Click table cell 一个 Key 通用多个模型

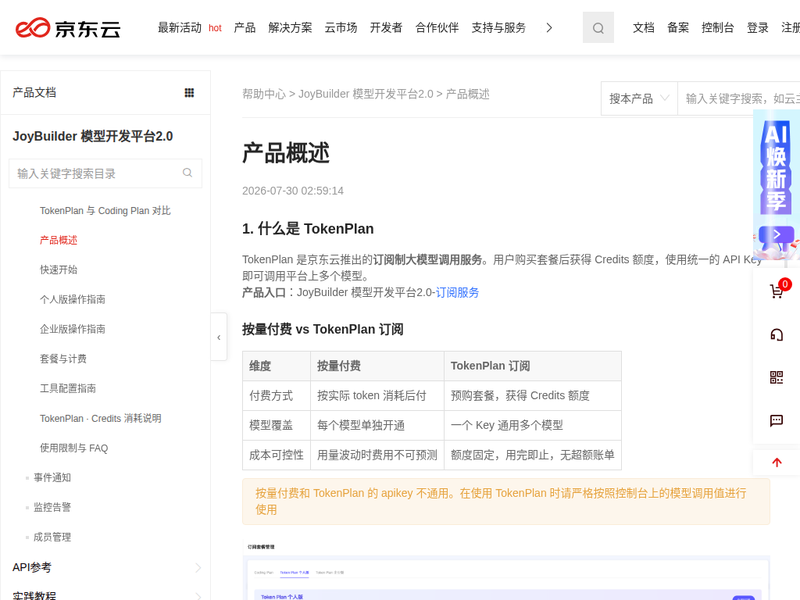click(x=533, y=425)
